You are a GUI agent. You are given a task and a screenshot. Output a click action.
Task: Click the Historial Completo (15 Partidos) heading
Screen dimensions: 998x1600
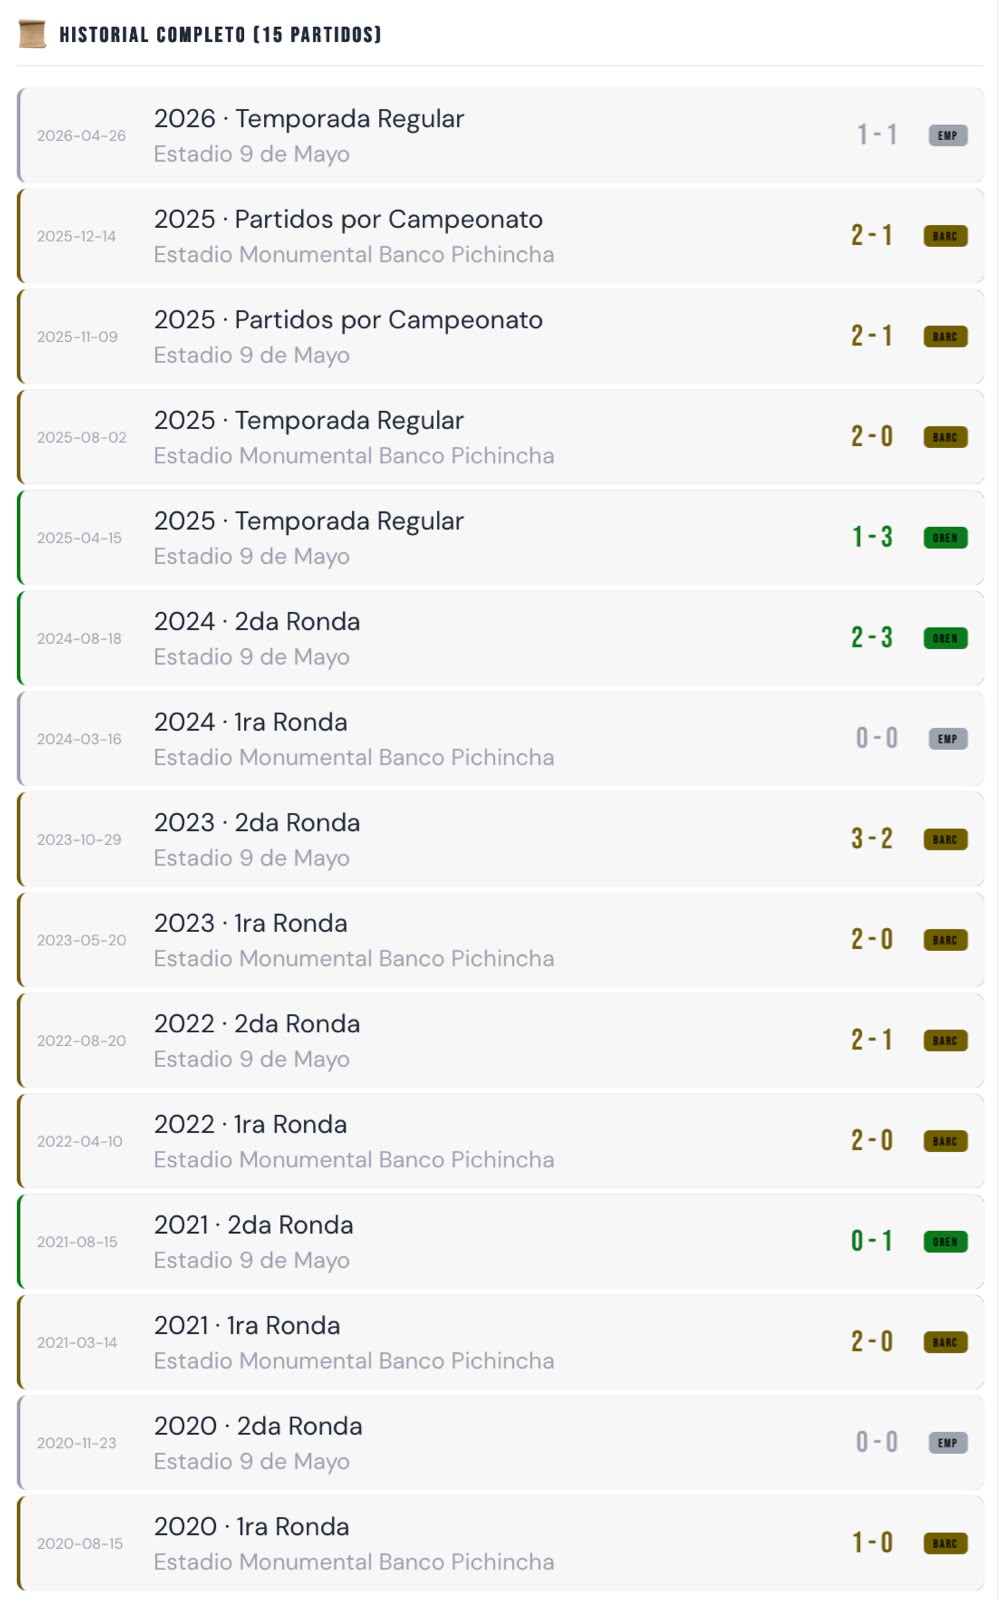(220, 35)
